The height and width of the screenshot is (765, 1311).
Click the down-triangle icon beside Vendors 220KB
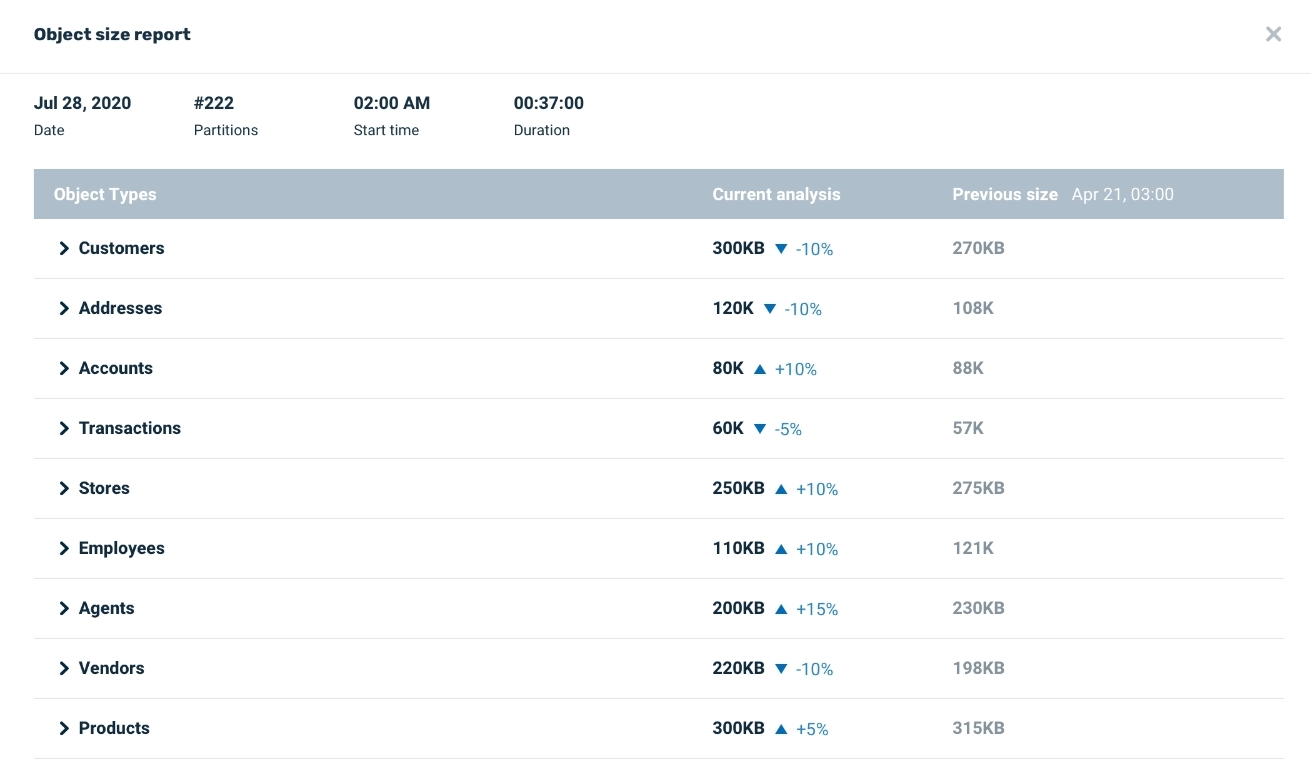[781, 669]
